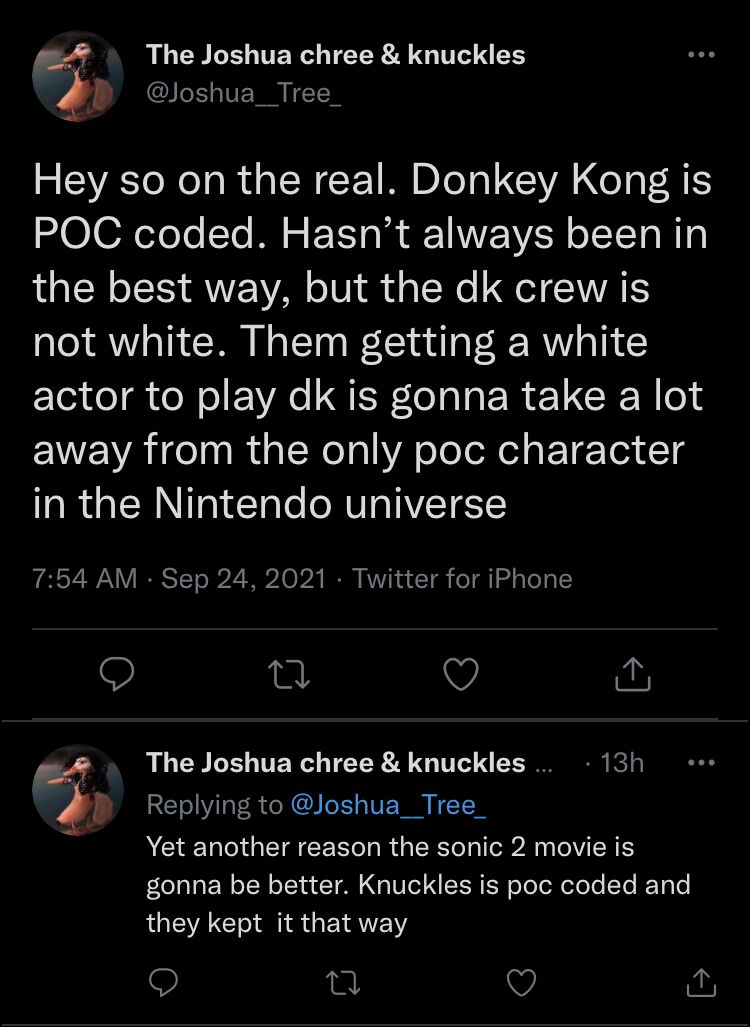
Task: Open the reply text about the sonic 2 movie
Action: [x=418, y=884]
